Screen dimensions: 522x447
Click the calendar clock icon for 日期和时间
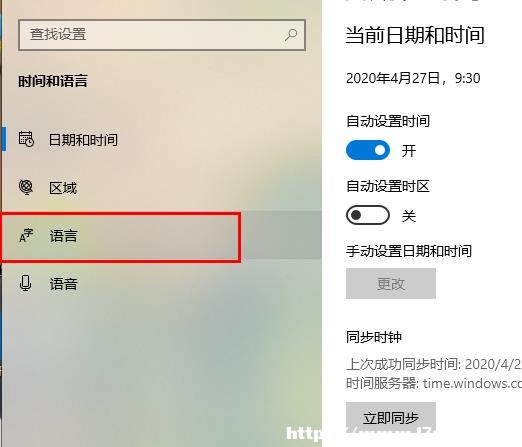click(x=26, y=139)
